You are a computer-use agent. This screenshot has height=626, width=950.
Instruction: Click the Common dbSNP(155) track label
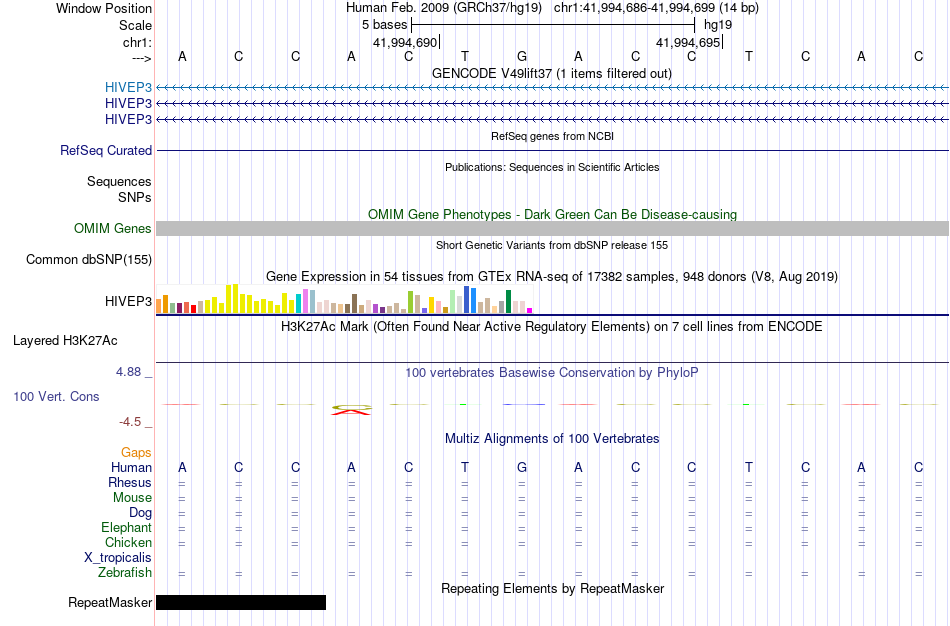tap(89, 259)
